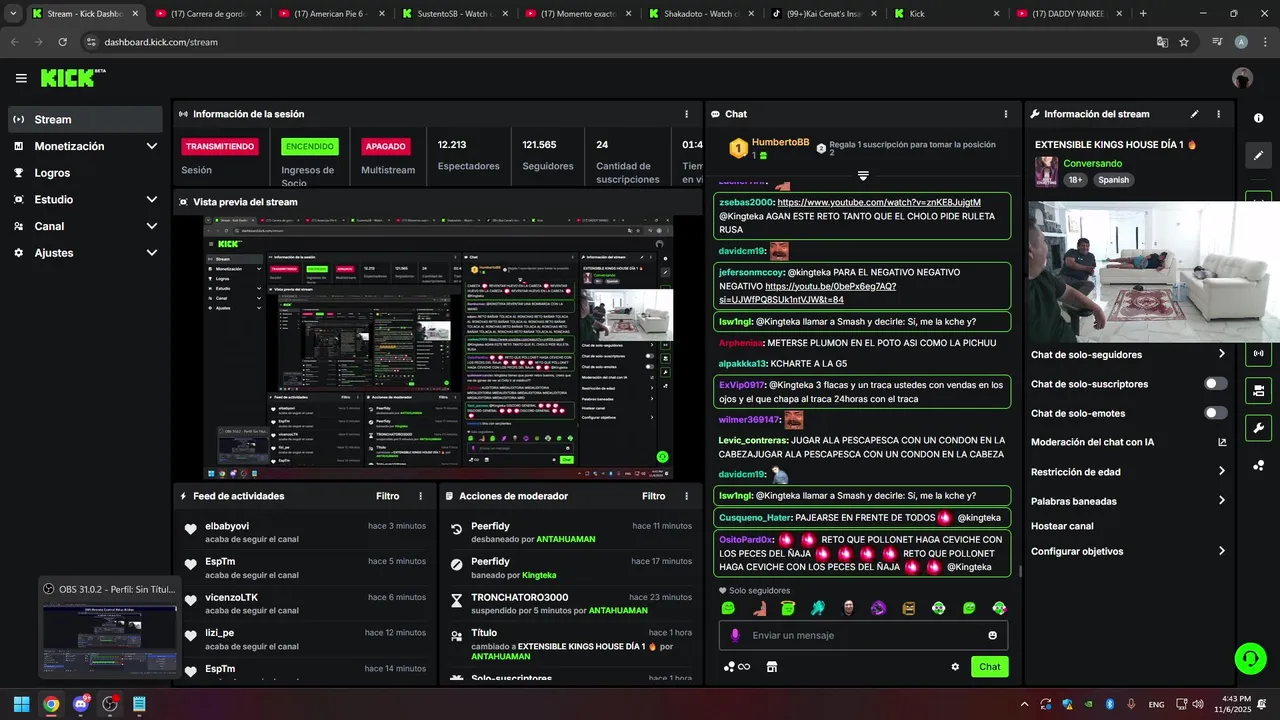The image size is (1280, 720).
Task: Switch to the American Pie 6 browser tab
Action: 329,14
